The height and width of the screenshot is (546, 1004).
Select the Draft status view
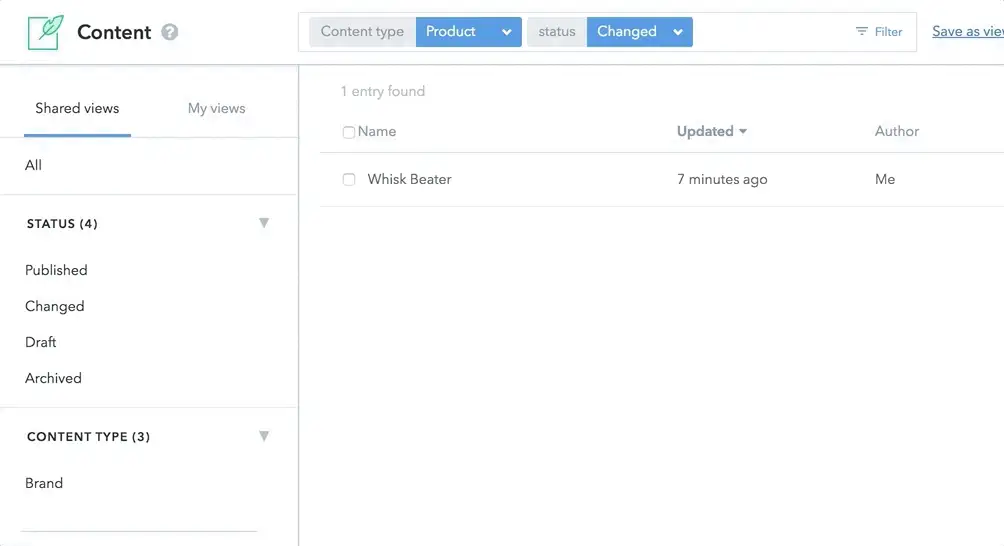pyautogui.click(x=40, y=342)
